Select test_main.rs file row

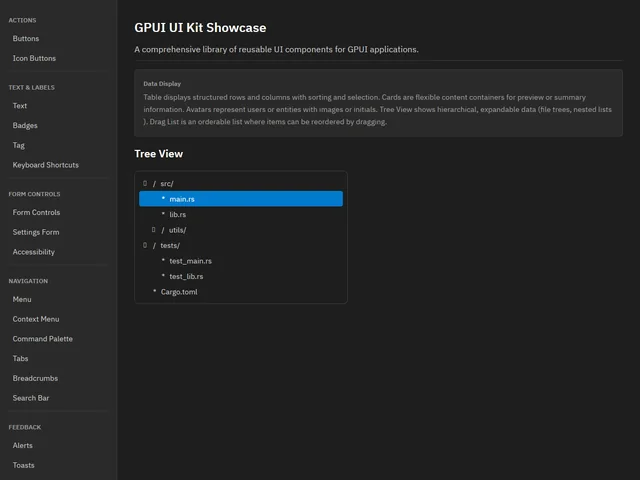(241, 261)
